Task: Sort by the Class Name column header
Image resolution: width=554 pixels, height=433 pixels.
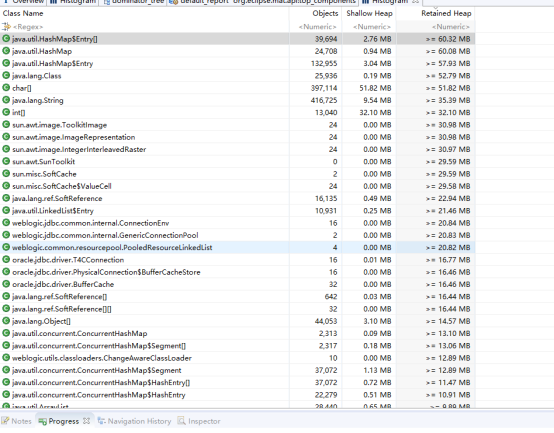Action: pyautogui.click(x=145, y=13)
